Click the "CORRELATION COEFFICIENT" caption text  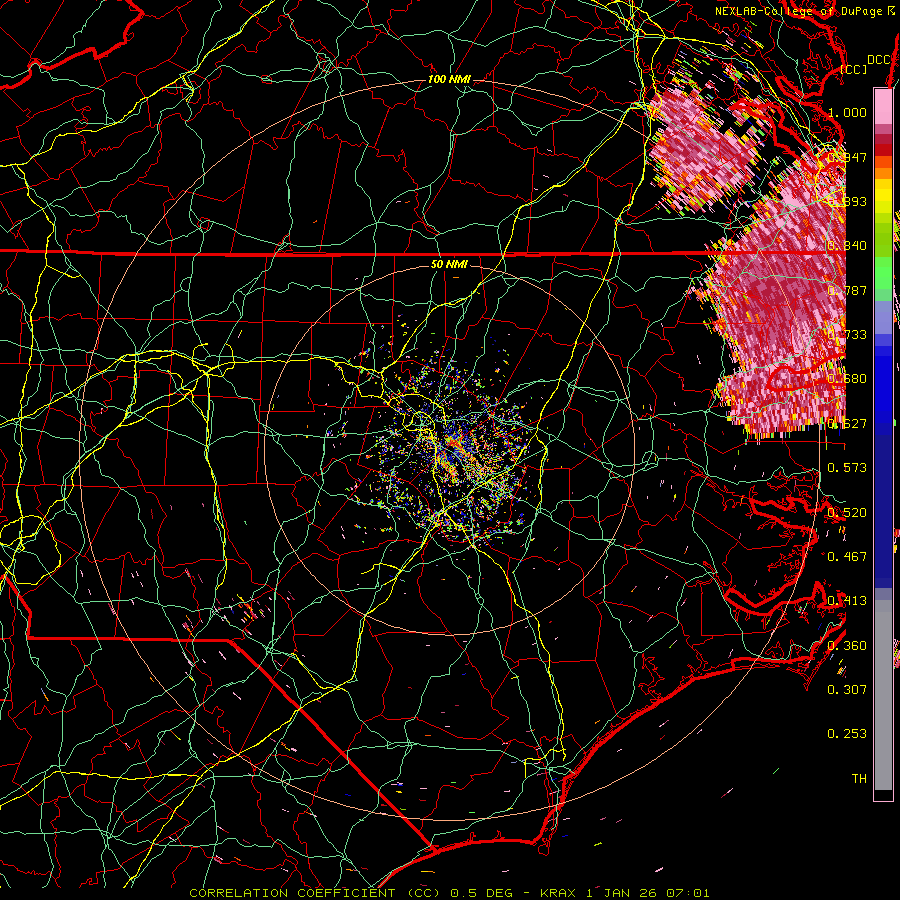tap(292, 893)
